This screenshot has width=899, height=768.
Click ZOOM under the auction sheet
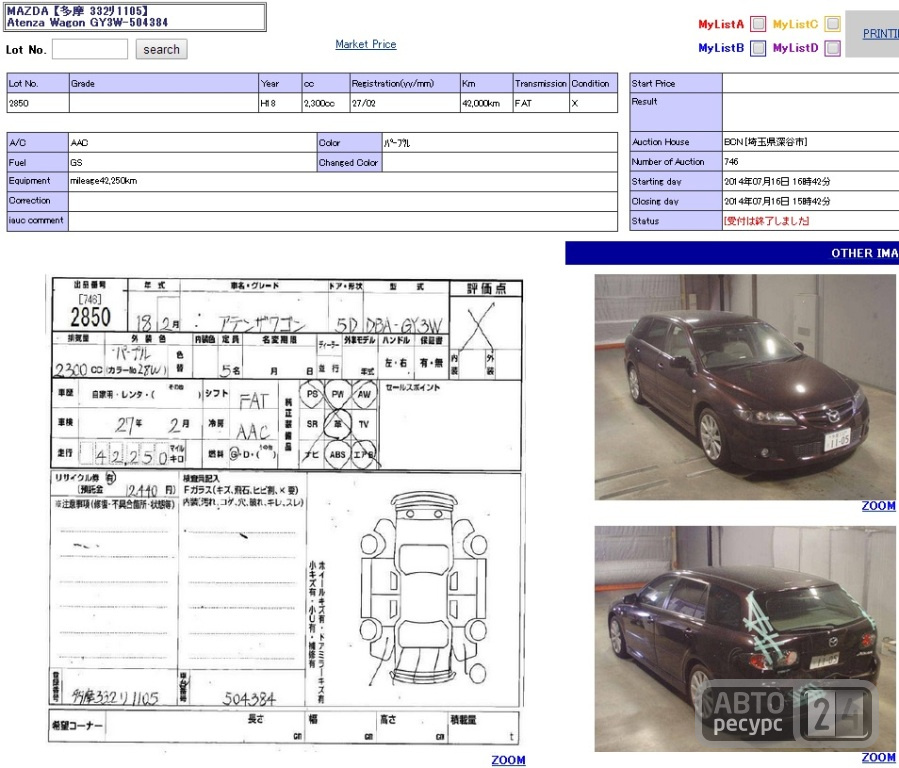click(x=508, y=759)
